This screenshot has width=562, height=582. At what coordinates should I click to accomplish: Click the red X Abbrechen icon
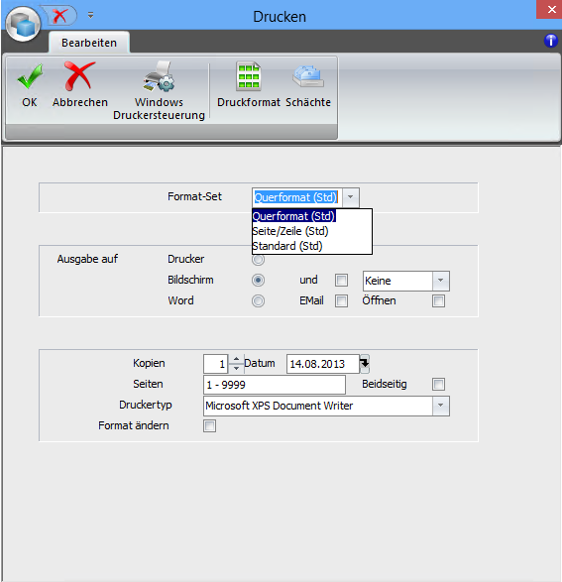point(79,76)
